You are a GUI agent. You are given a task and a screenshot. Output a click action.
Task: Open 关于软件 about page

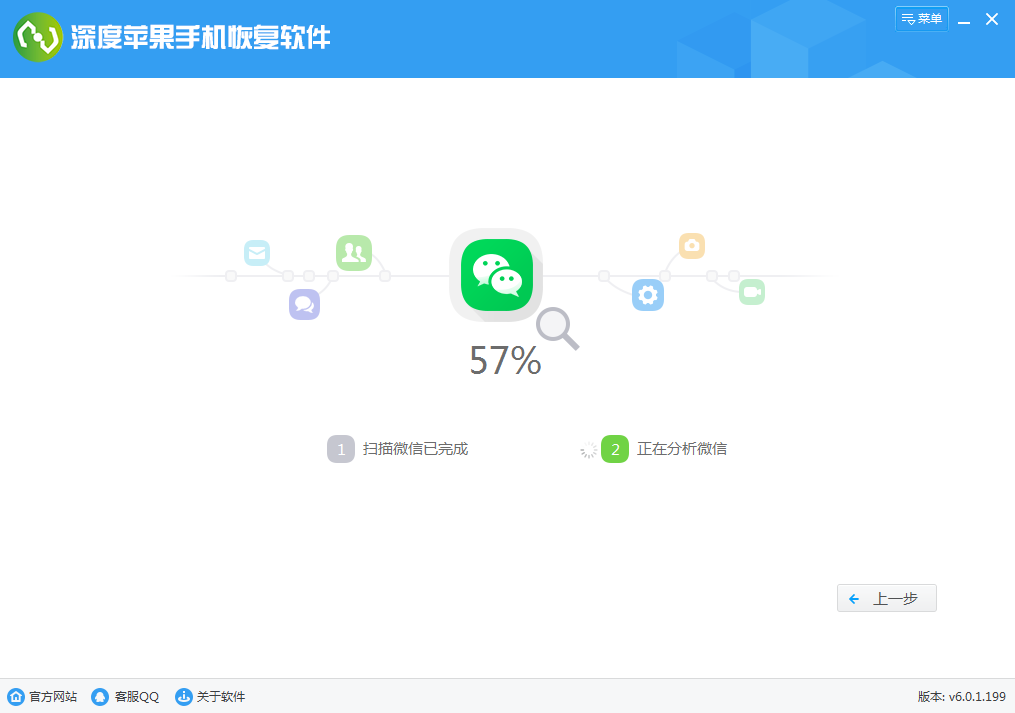click(210, 697)
